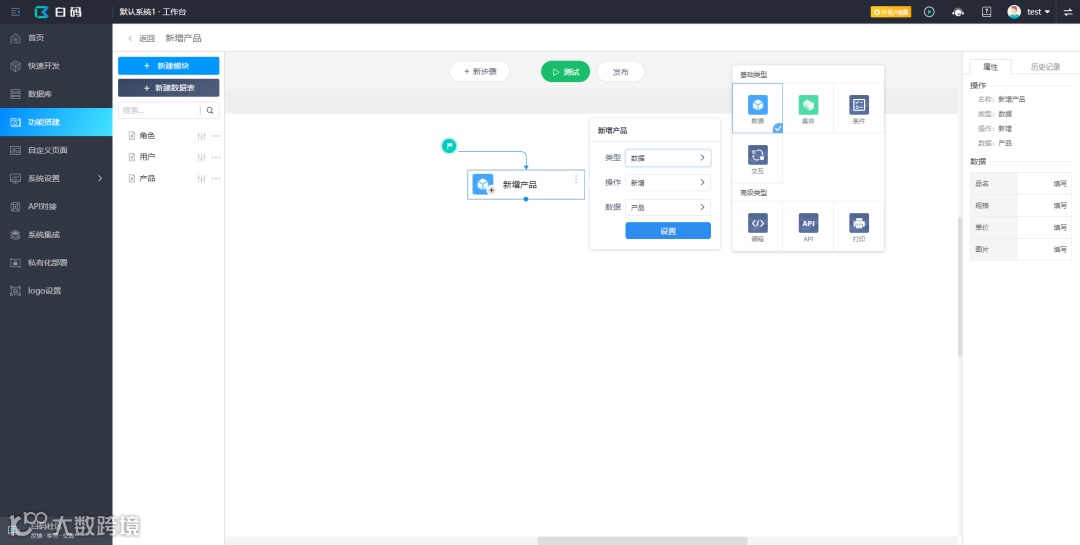This screenshot has height=545, width=1080.
Task: Click the play tutorial icon in header
Action: tap(929, 12)
